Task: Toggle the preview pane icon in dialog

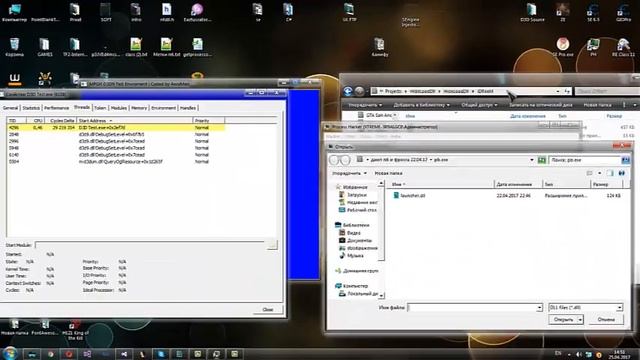Action: (610, 173)
